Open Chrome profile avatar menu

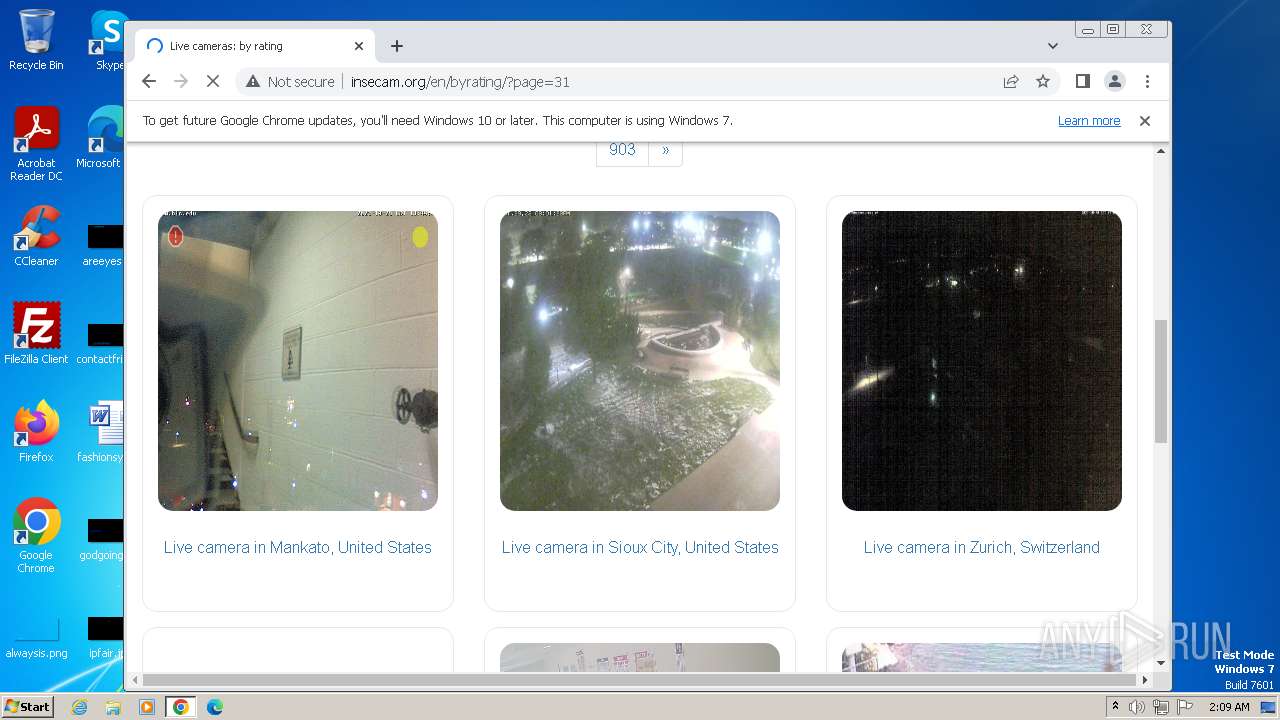click(x=1115, y=82)
